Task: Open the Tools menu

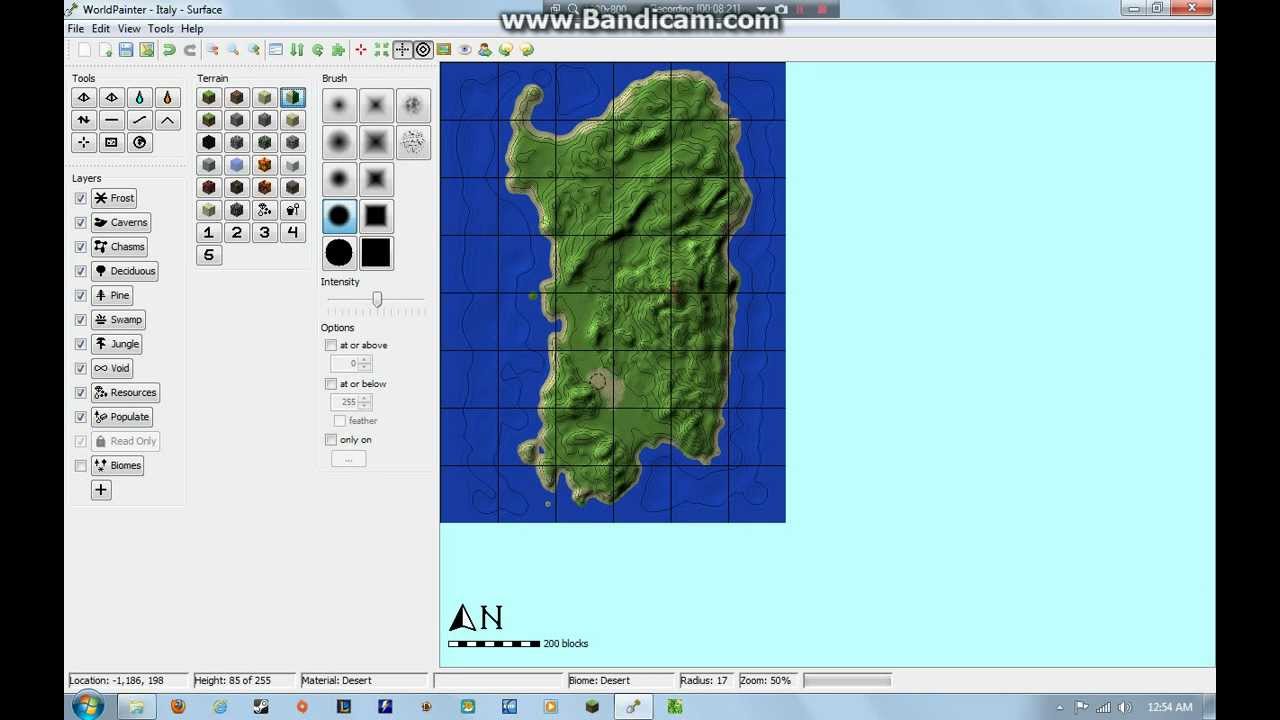Action: pyautogui.click(x=161, y=29)
